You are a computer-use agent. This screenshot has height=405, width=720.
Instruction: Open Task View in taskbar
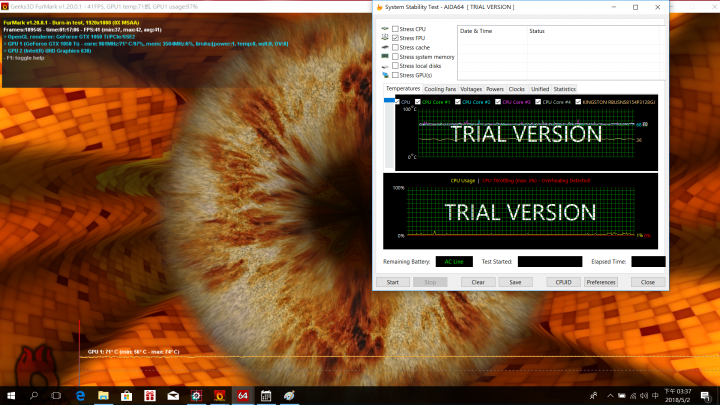[x=56, y=395]
